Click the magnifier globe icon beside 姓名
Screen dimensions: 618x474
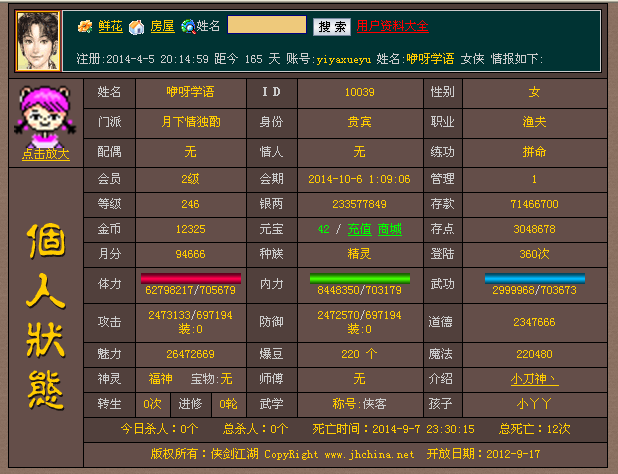pyautogui.click(x=188, y=27)
